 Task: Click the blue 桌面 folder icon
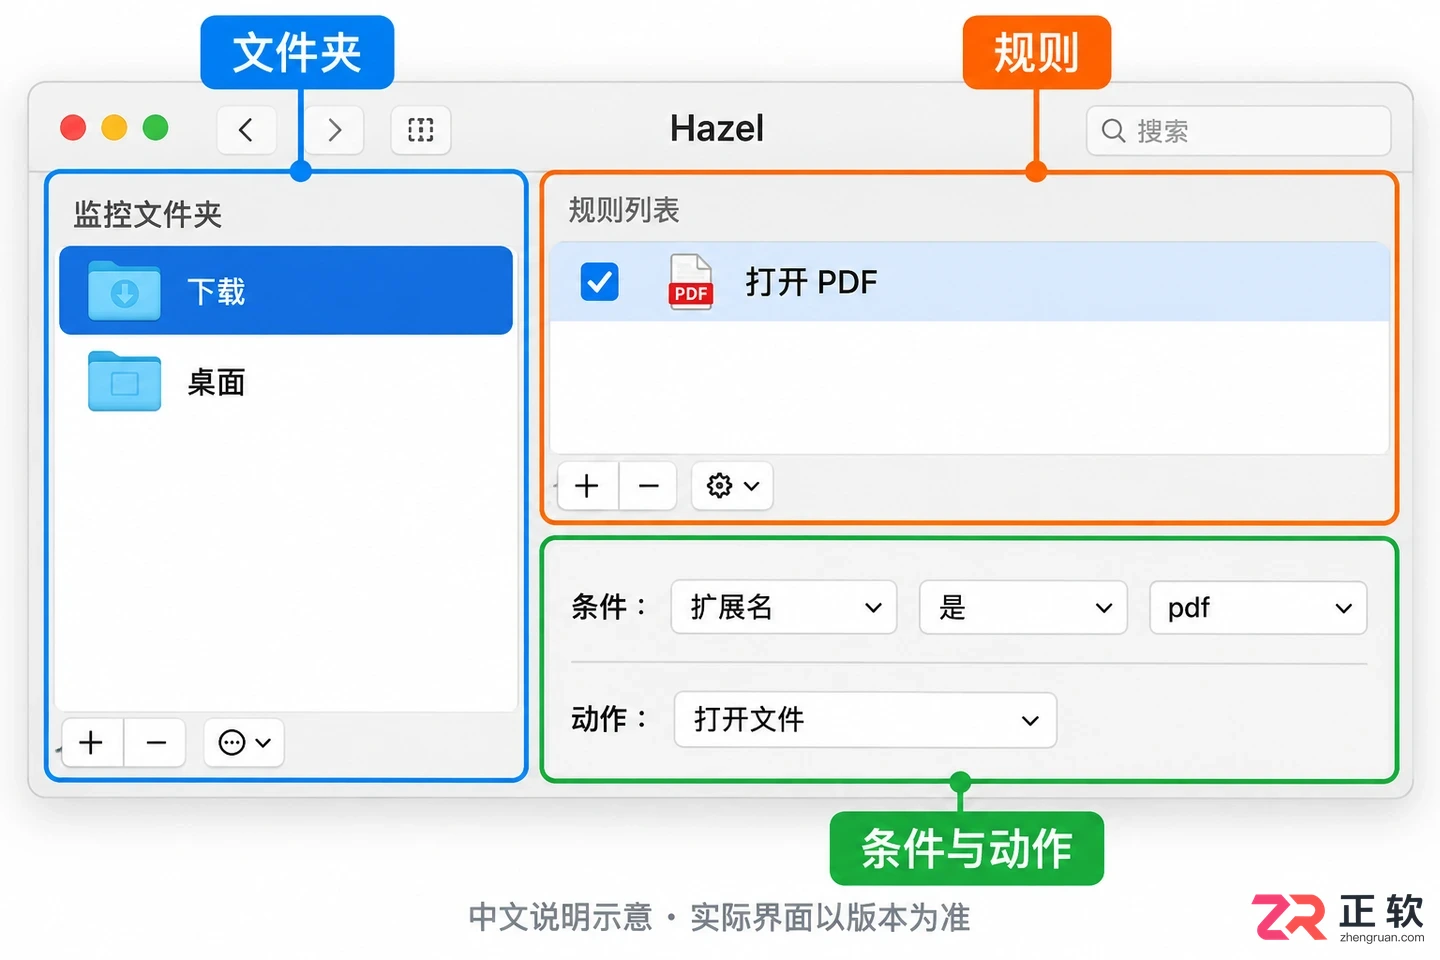(124, 381)
